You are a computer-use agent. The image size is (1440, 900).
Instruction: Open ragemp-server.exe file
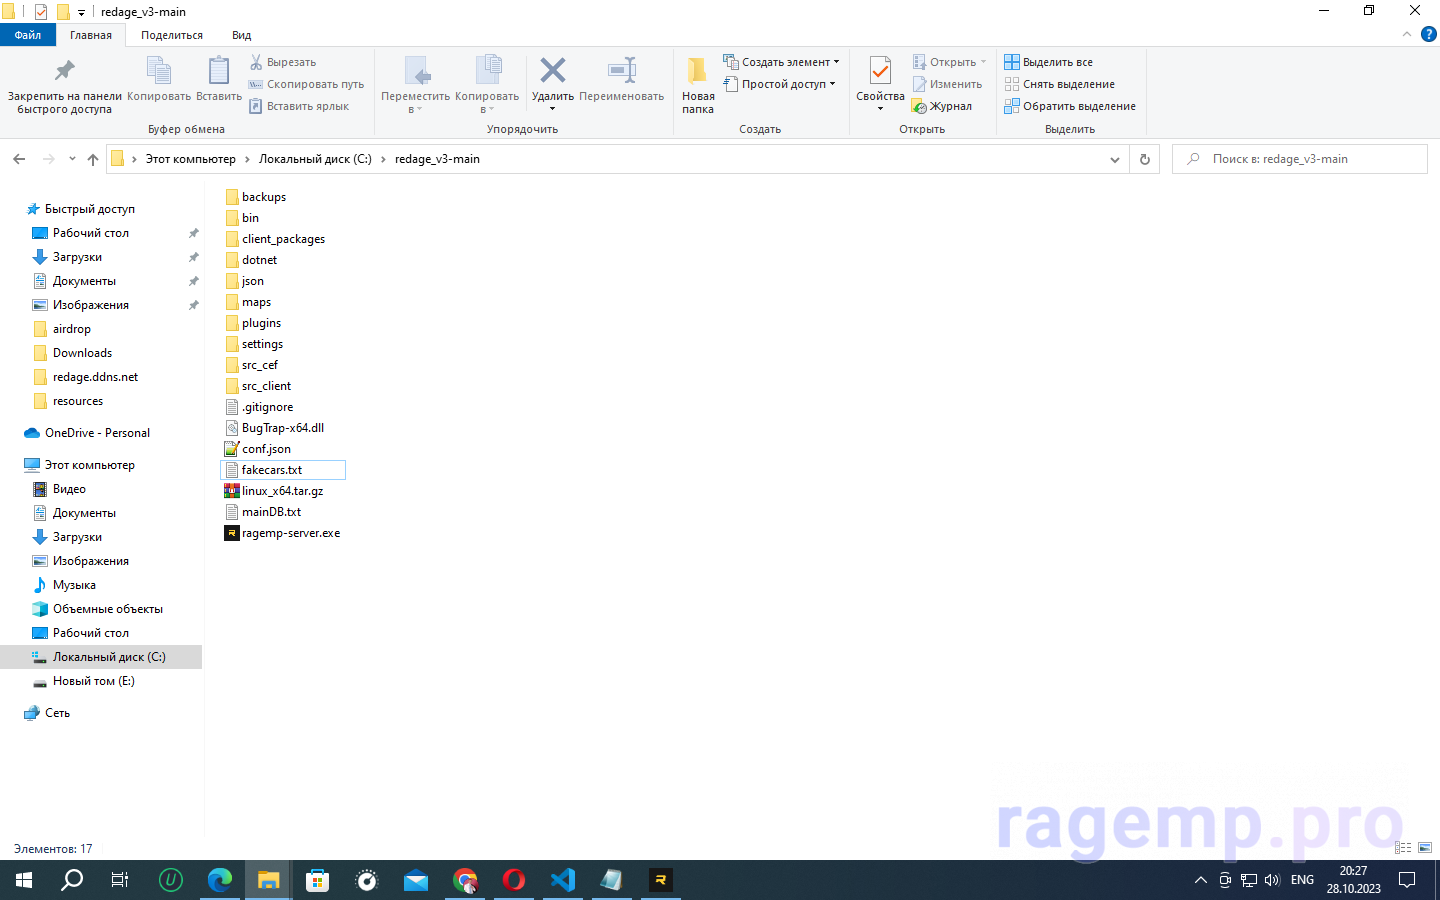[x=290, y=533]
